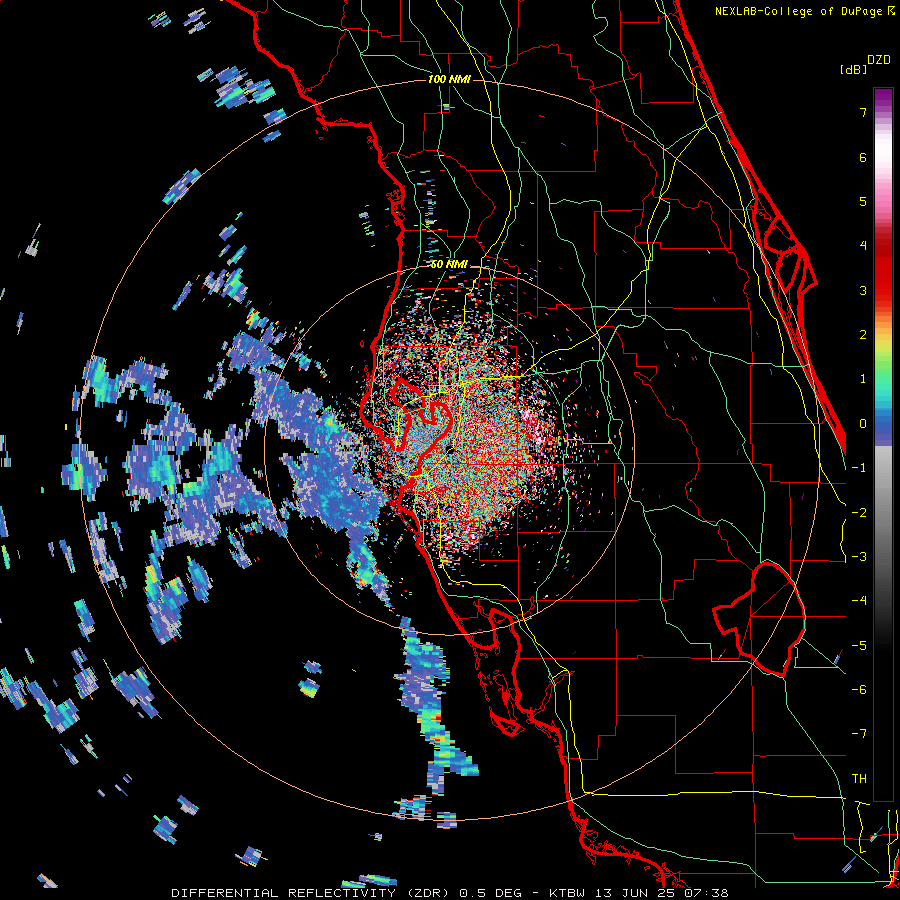Click the -5 value on the color scale
Image resolution: width=900 pixels, height=900 pixels.
[859, 646]
